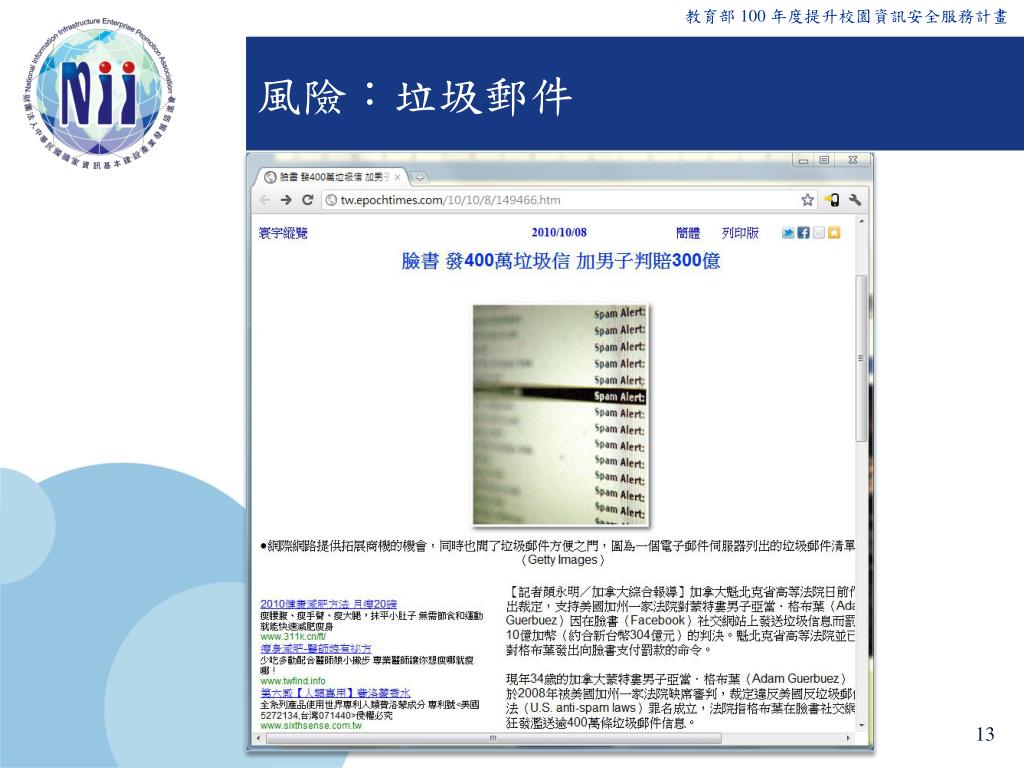Click the yellow extension icon beside the star
Image resolution: width=1024 pixels, height=768 pixels.
point(831,200)
